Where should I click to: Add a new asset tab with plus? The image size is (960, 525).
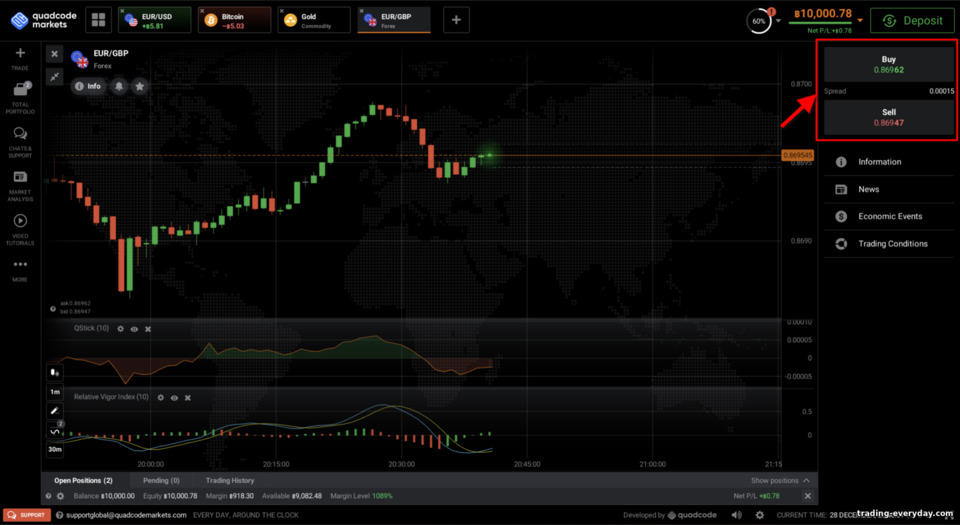coord(456,20)
